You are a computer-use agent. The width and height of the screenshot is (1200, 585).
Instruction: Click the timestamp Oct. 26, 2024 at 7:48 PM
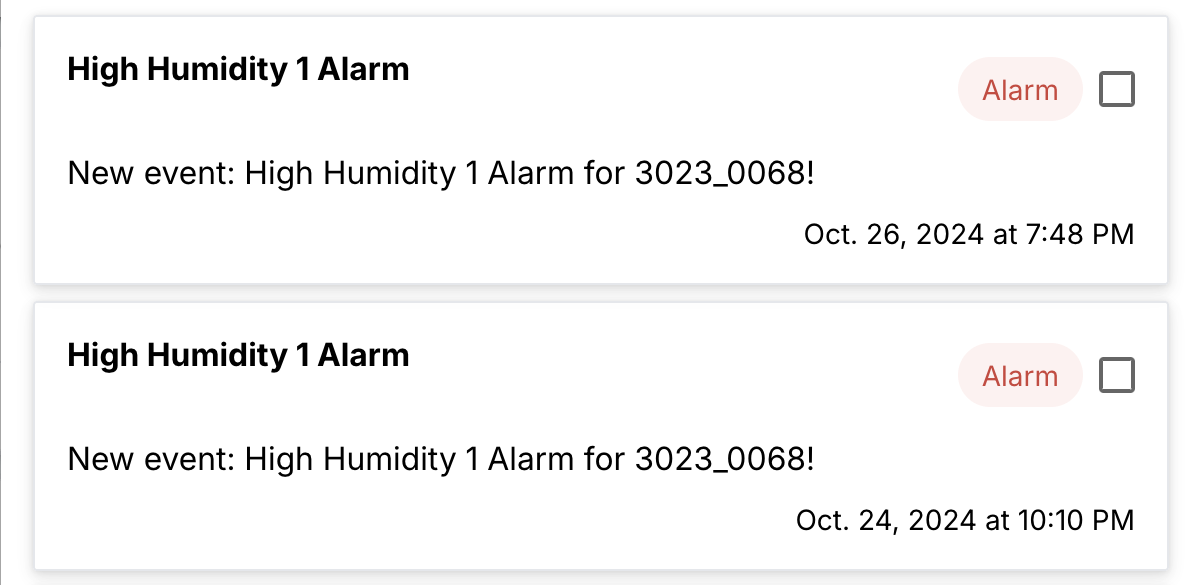(x=967, y=234)
